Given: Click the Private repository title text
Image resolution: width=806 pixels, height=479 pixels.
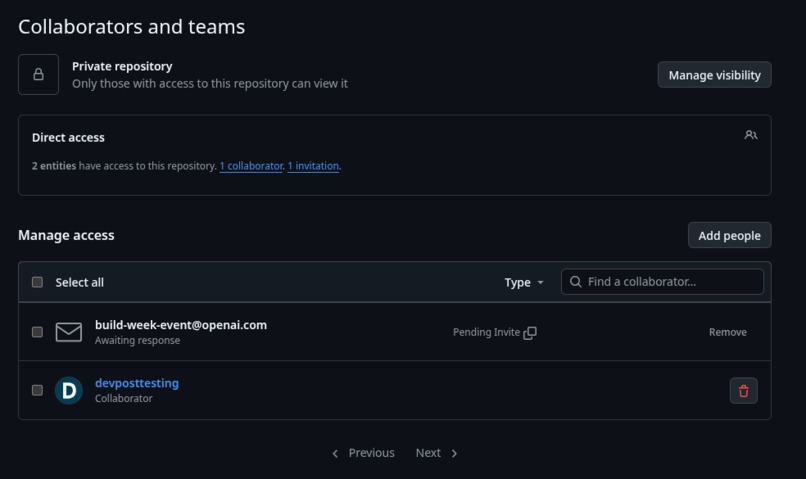Looking at the screenshot, I should click(x=122, y=66).
